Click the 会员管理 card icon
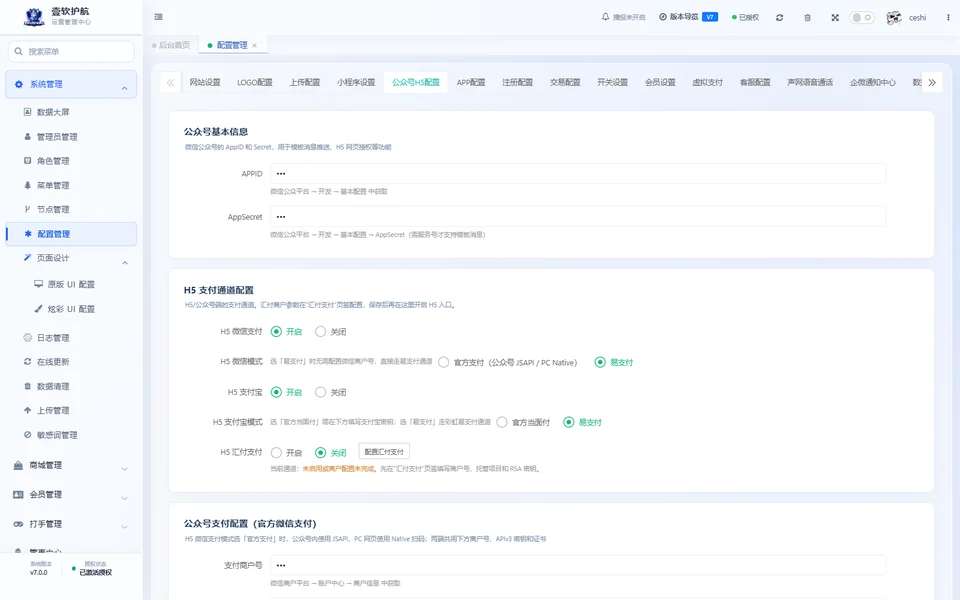Screen dimensions: 960x600 pyautogui.click(x=18, y=495)
